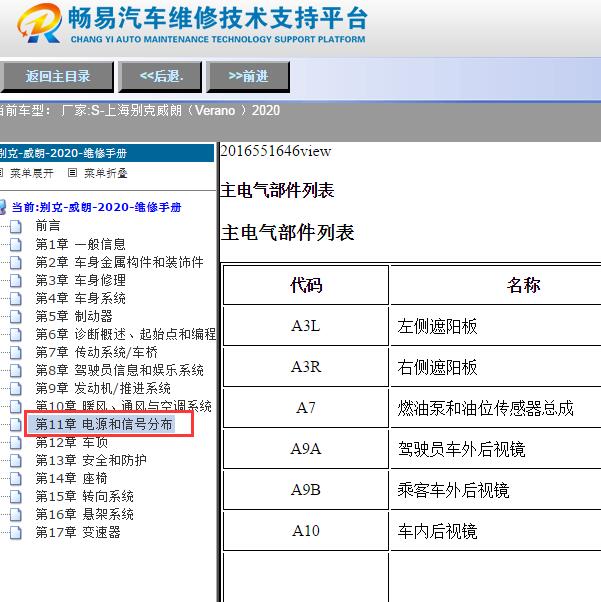Select the 乘客车外后视镜 cell
Viewport: 601px width, 602px height.
pyautogui.click(x=496, y=490)
